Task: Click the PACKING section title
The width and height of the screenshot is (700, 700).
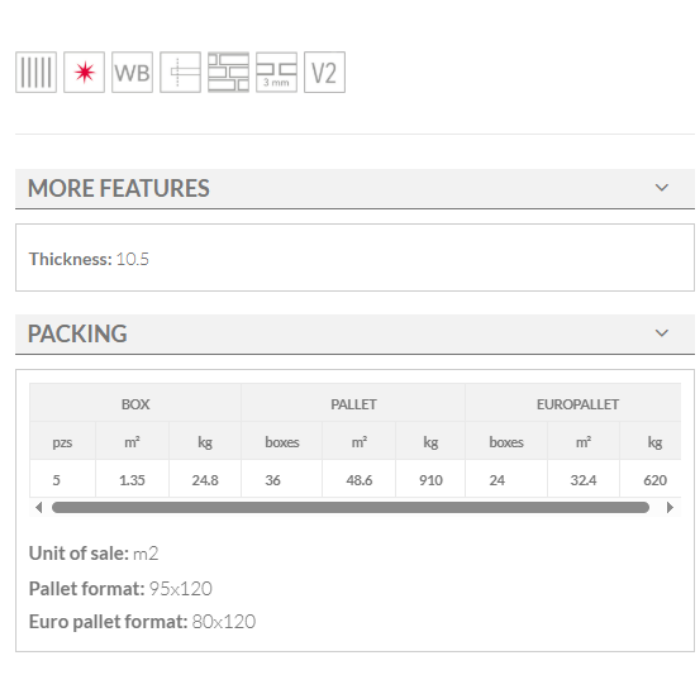Action: pos(77,333)
